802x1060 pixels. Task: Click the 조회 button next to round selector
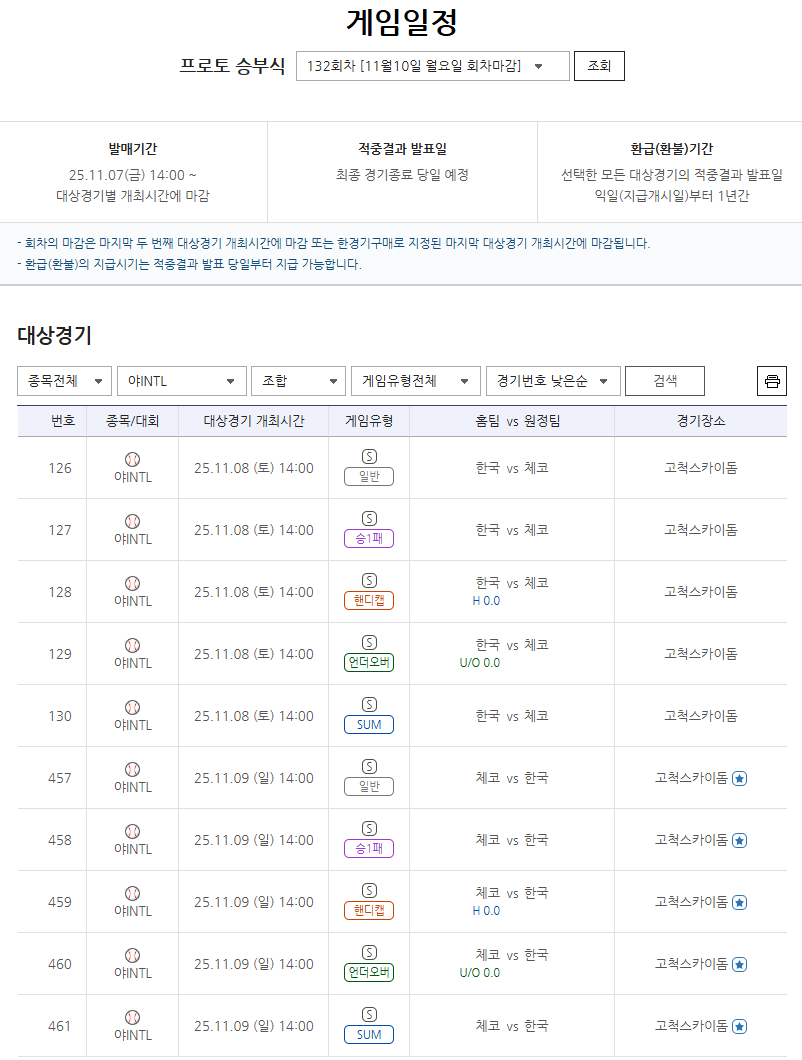point(598,66)
